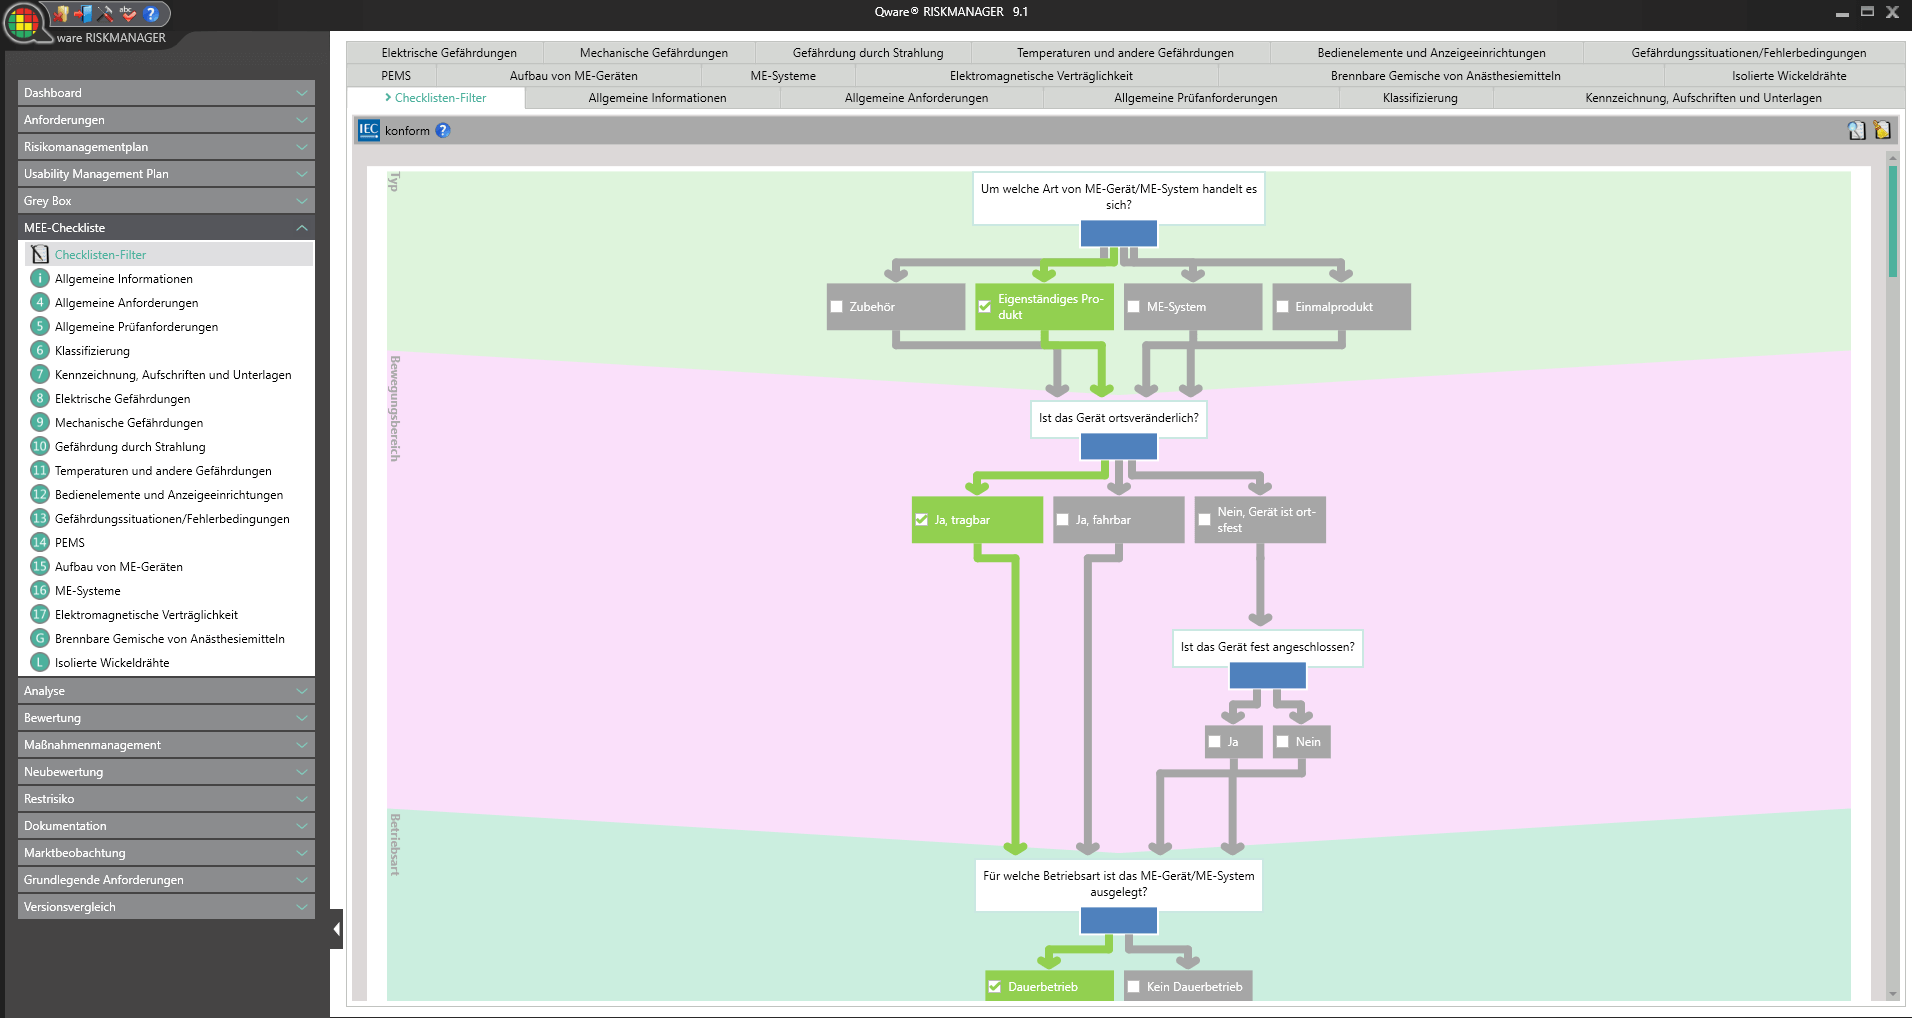1912x1018 pixels.
Task: Expand the Anforderungen section
Action: coord(166,119)
